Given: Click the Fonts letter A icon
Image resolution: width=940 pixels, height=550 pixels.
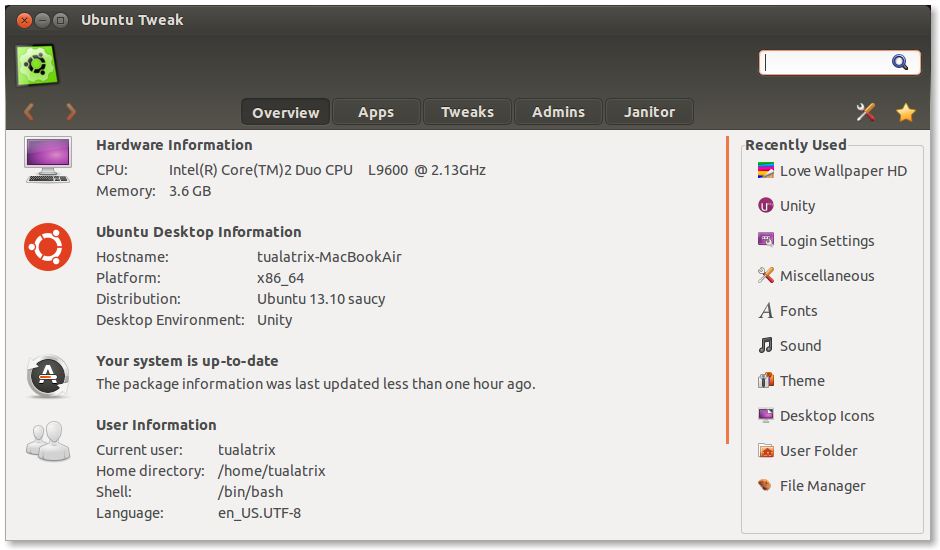Looking at the screenshot, I should (x=766, y=311).
